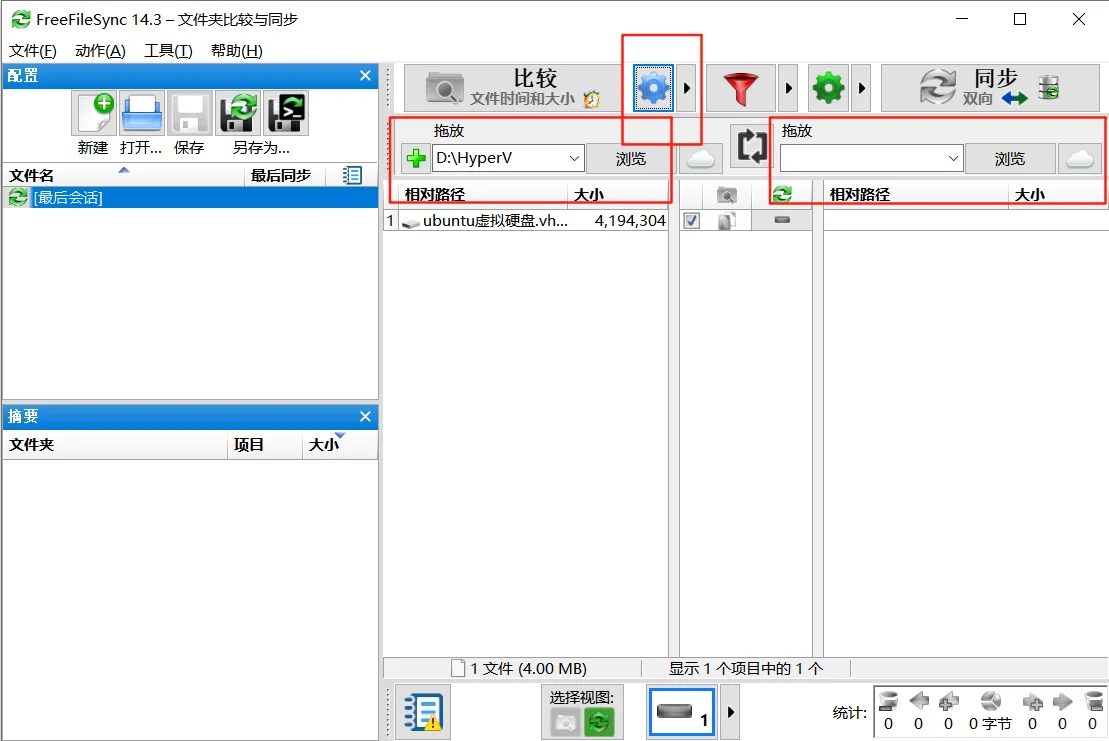Close the 配置 panel
The width and height of the screenshot is (1109, 741).
[x=365, y=76]
